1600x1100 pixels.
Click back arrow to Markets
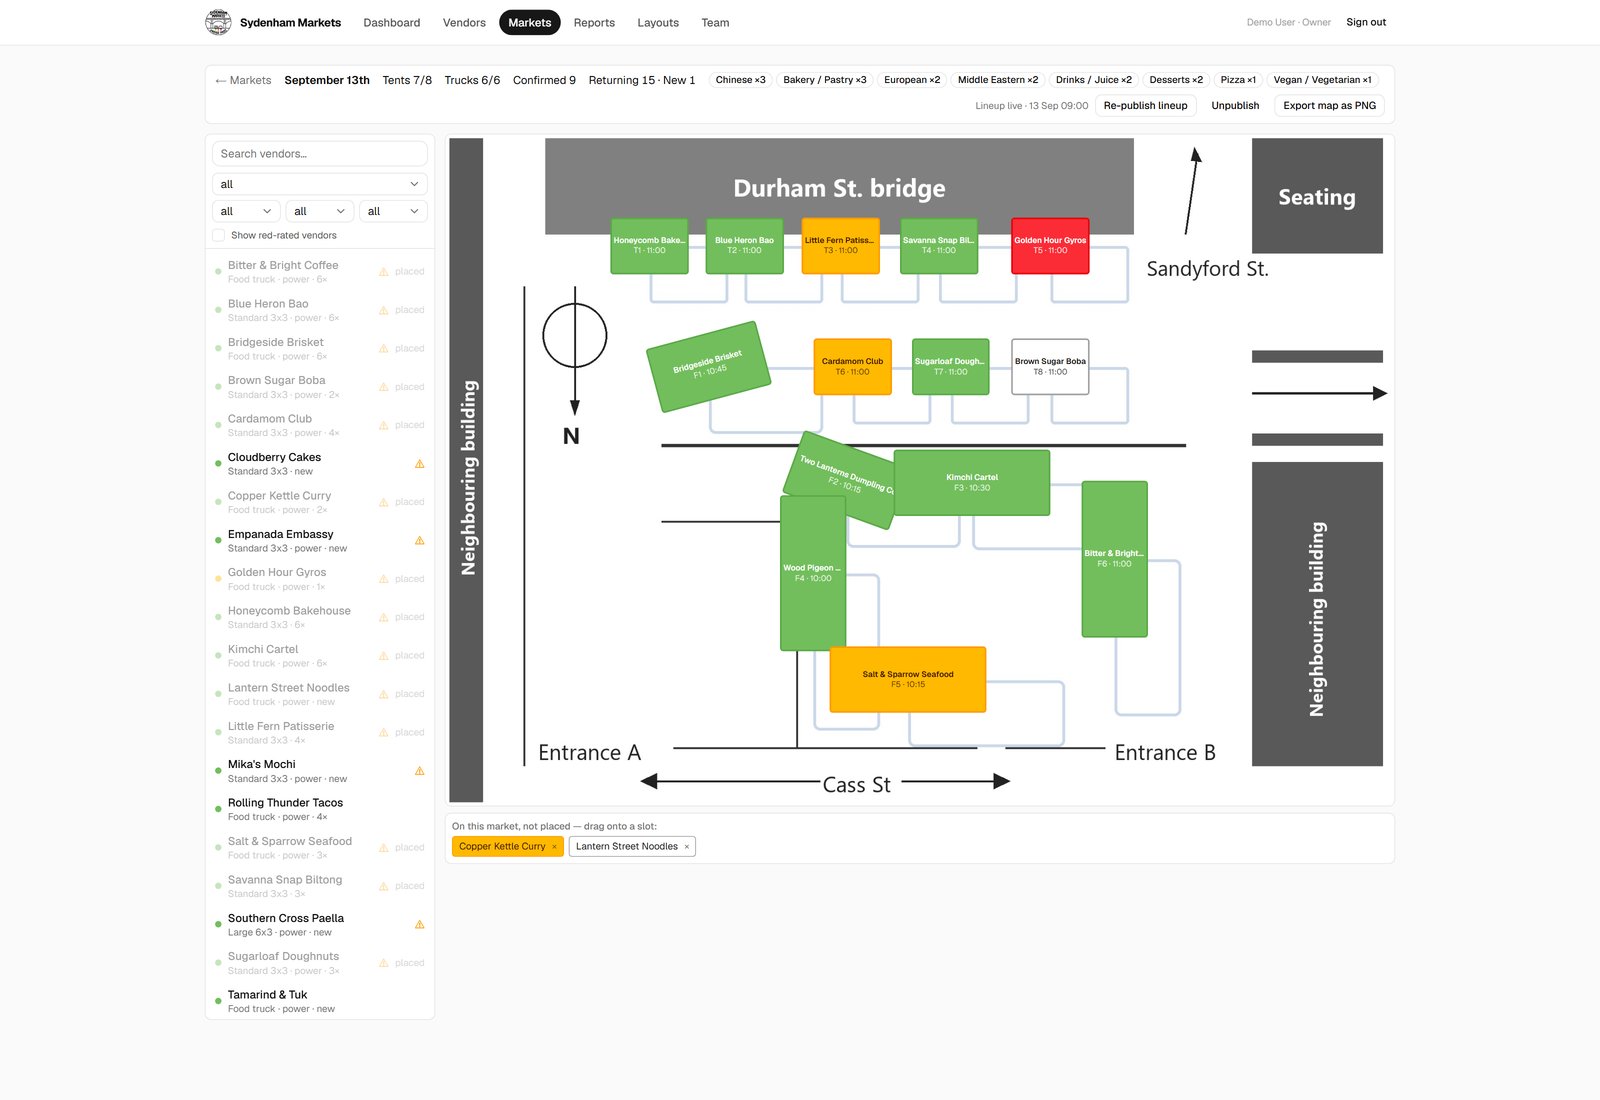[243, 80]
